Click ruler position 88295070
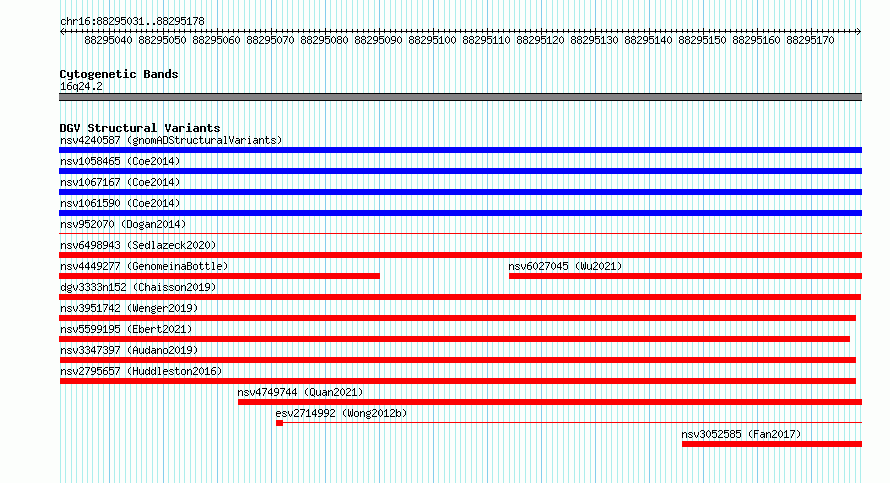The width and height of the screenshot is (890, 483). click(270, 40)
